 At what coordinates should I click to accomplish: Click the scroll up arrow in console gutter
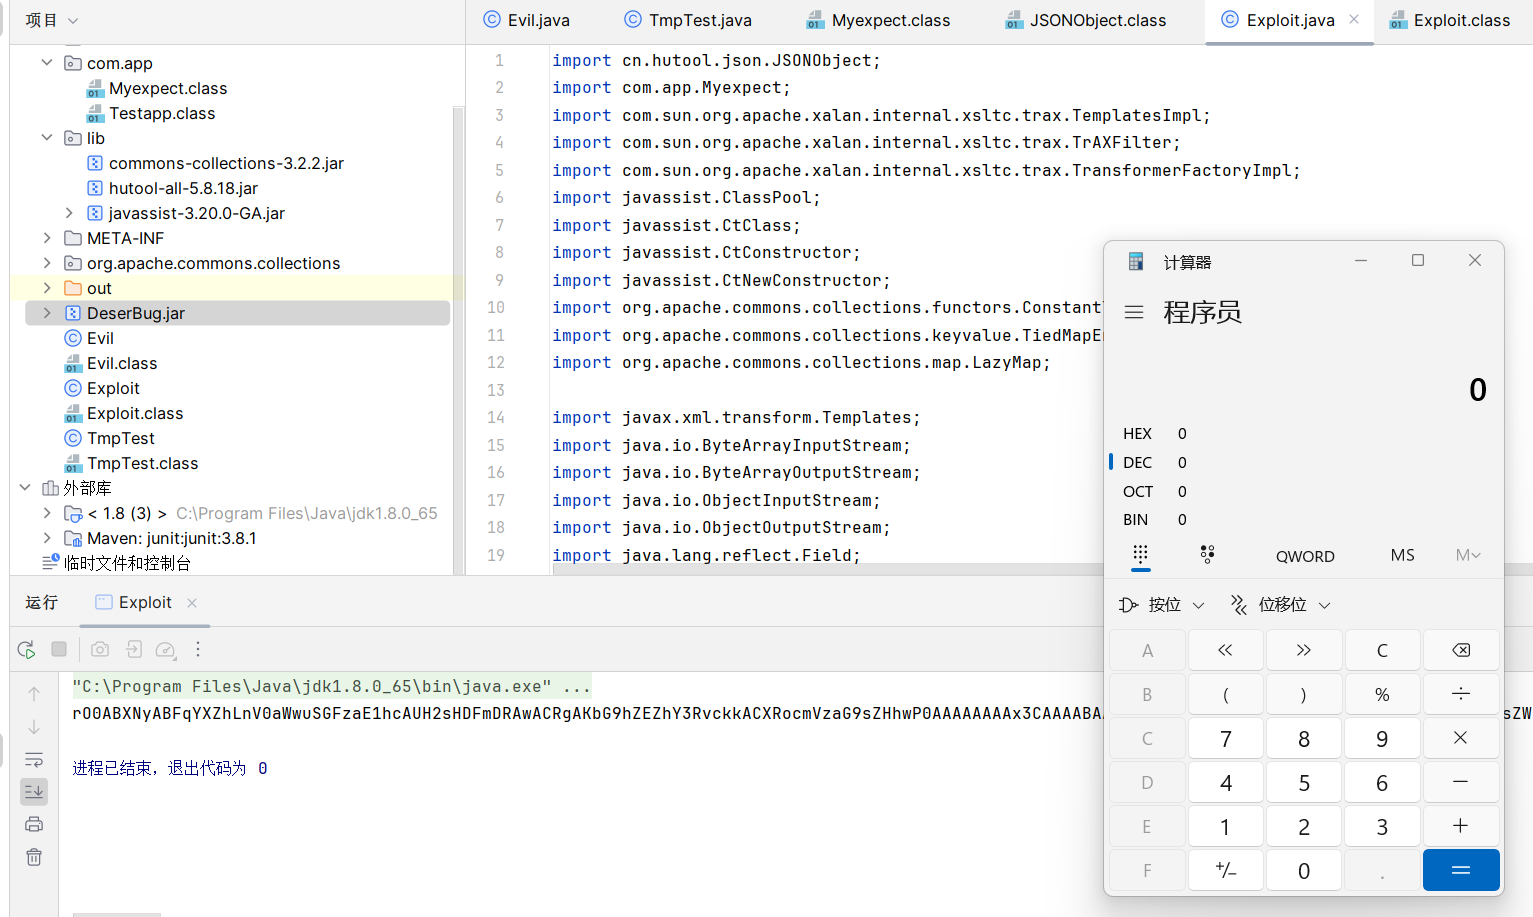pyautogui.click(x=34, y=693)
